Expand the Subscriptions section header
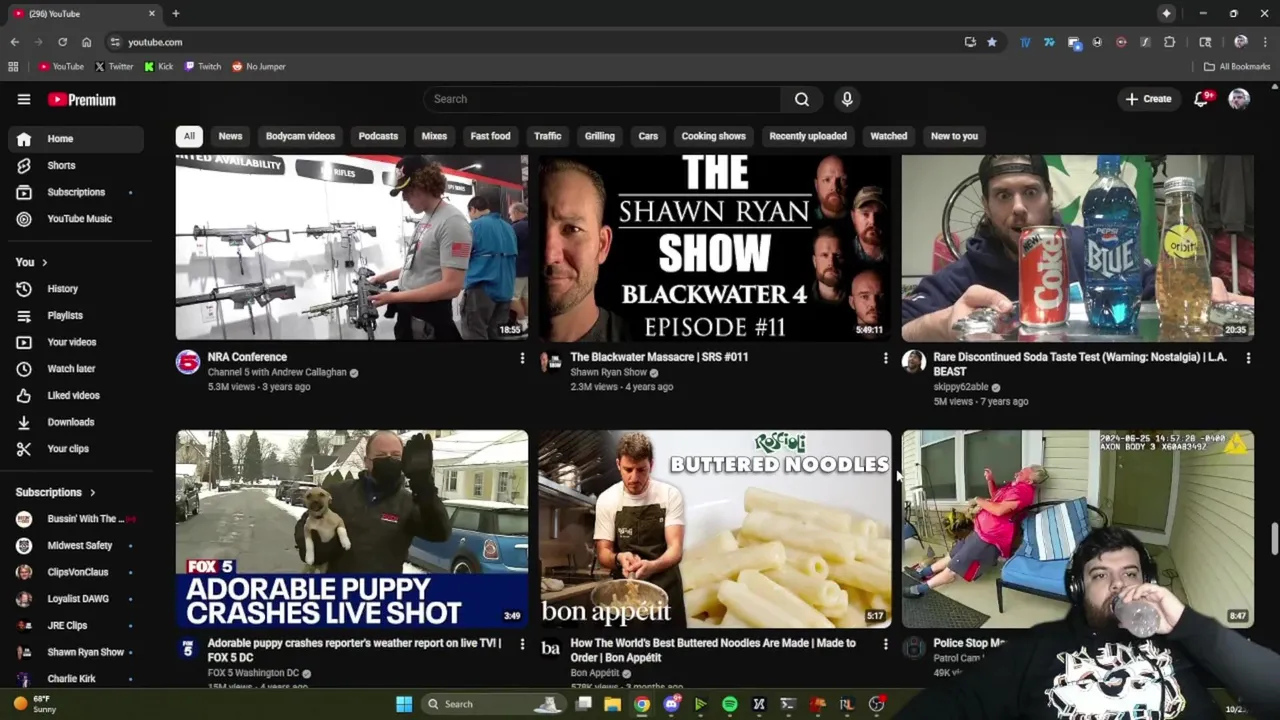1280x720 pixels. click(56, 492)
